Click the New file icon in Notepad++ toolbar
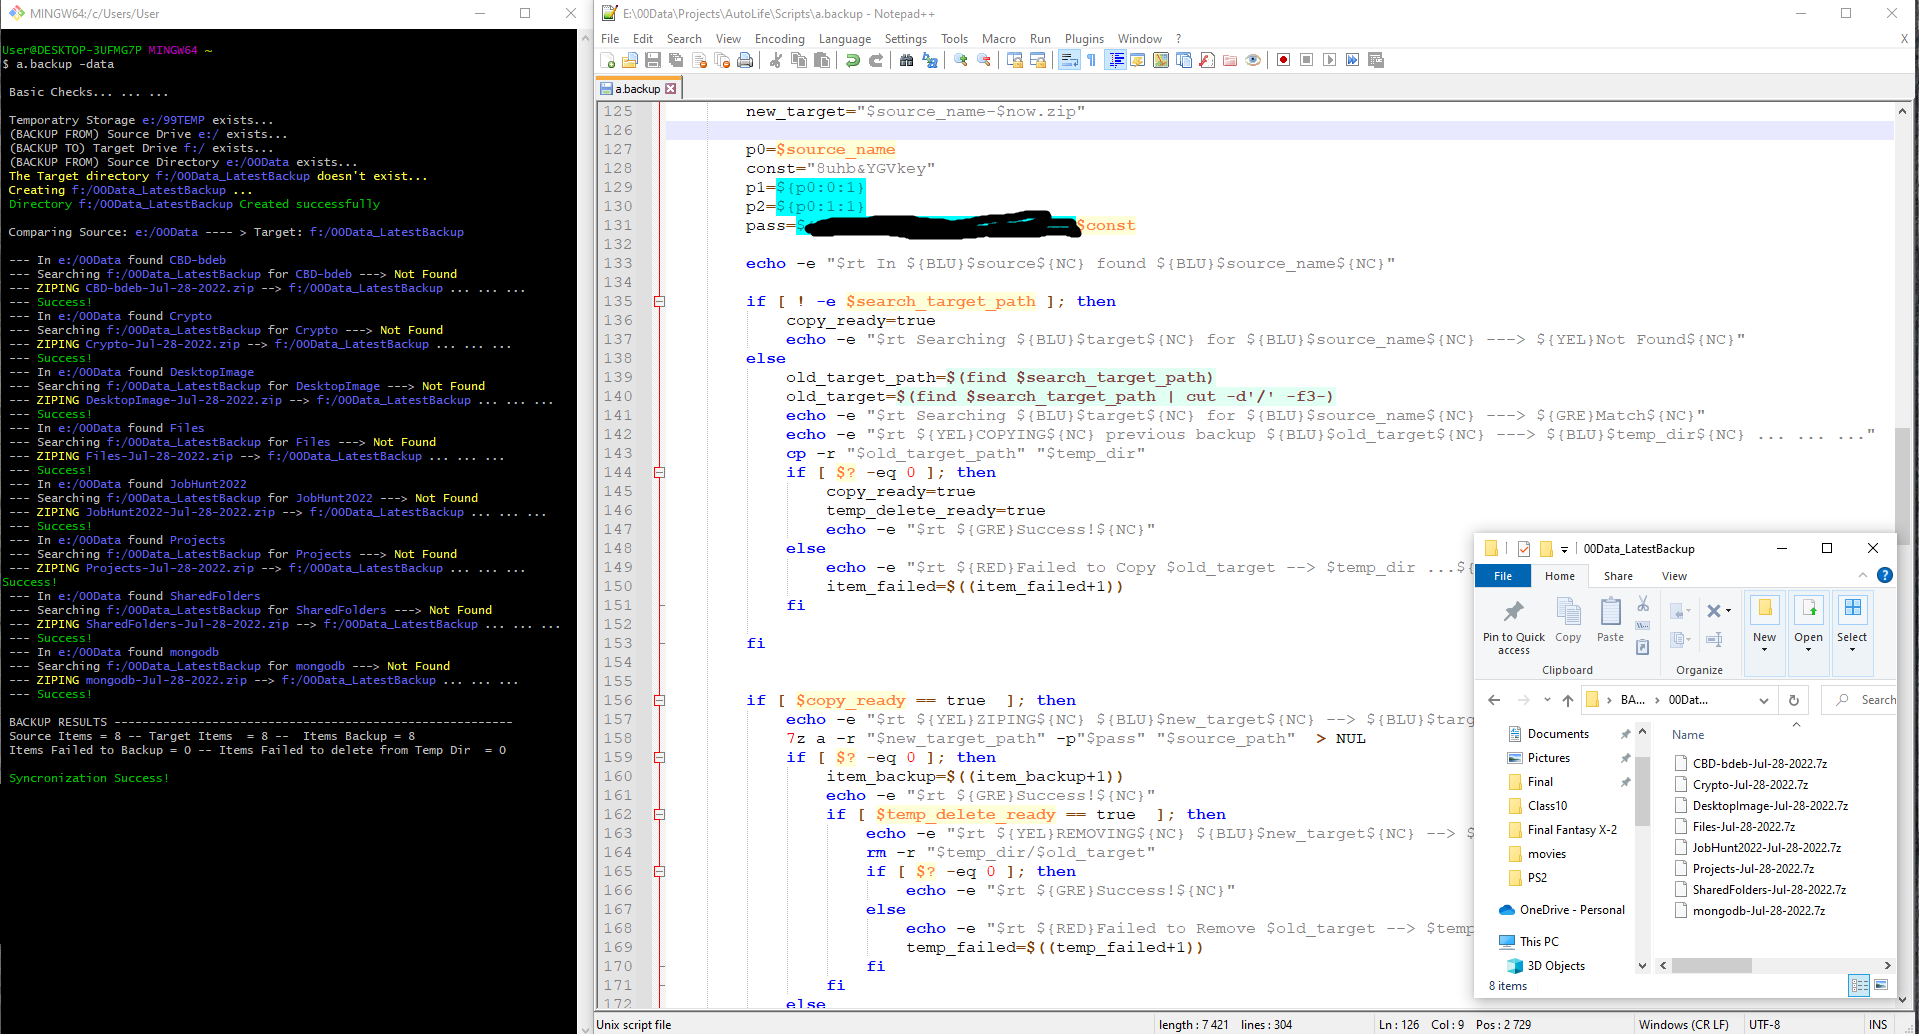 [x=607, y=60]
